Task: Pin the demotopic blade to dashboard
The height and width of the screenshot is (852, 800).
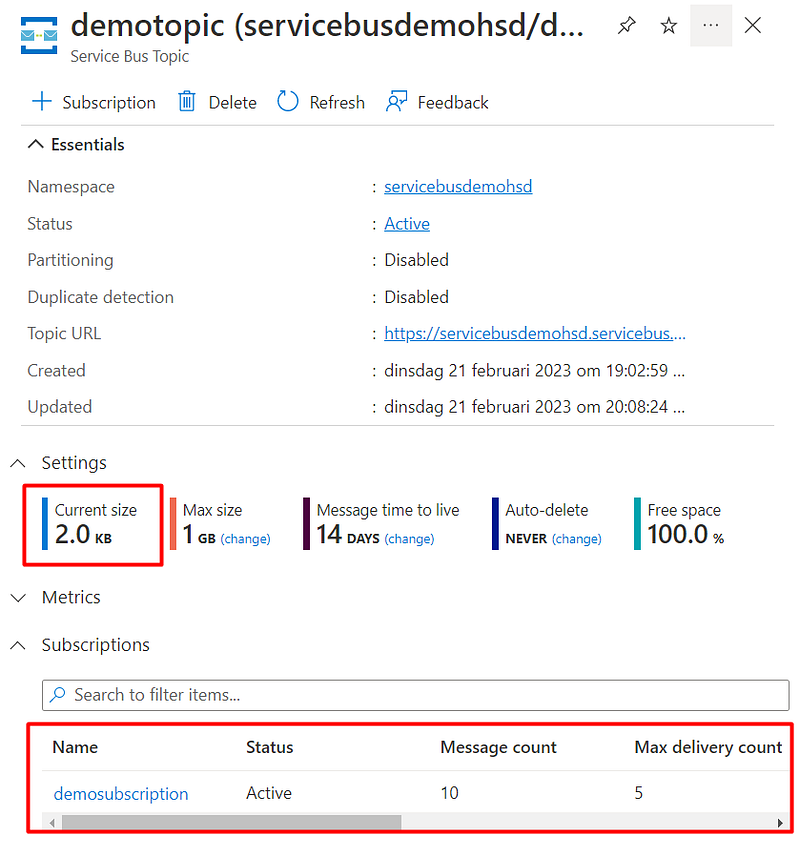Action: click(x=627, y=25)
